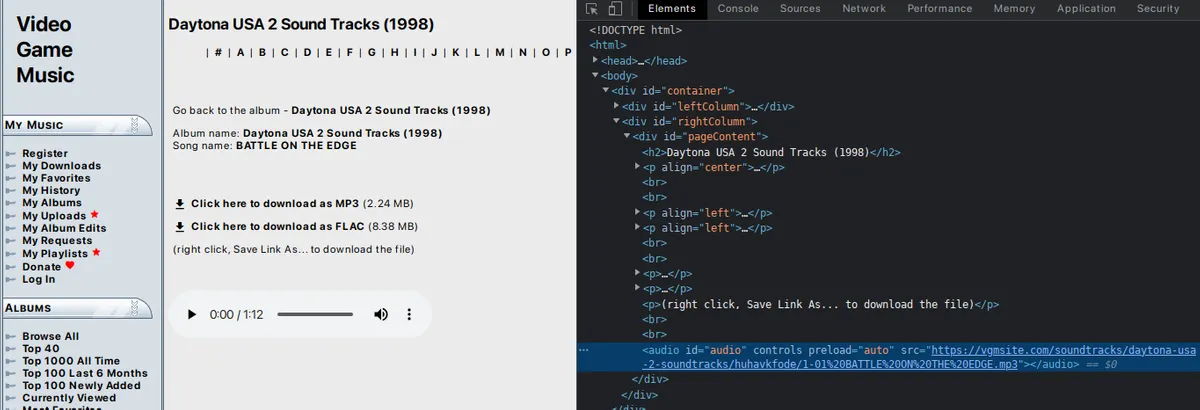Open the Network tab
This screenshot has height=410, width=1200.
tap(864, 9)
